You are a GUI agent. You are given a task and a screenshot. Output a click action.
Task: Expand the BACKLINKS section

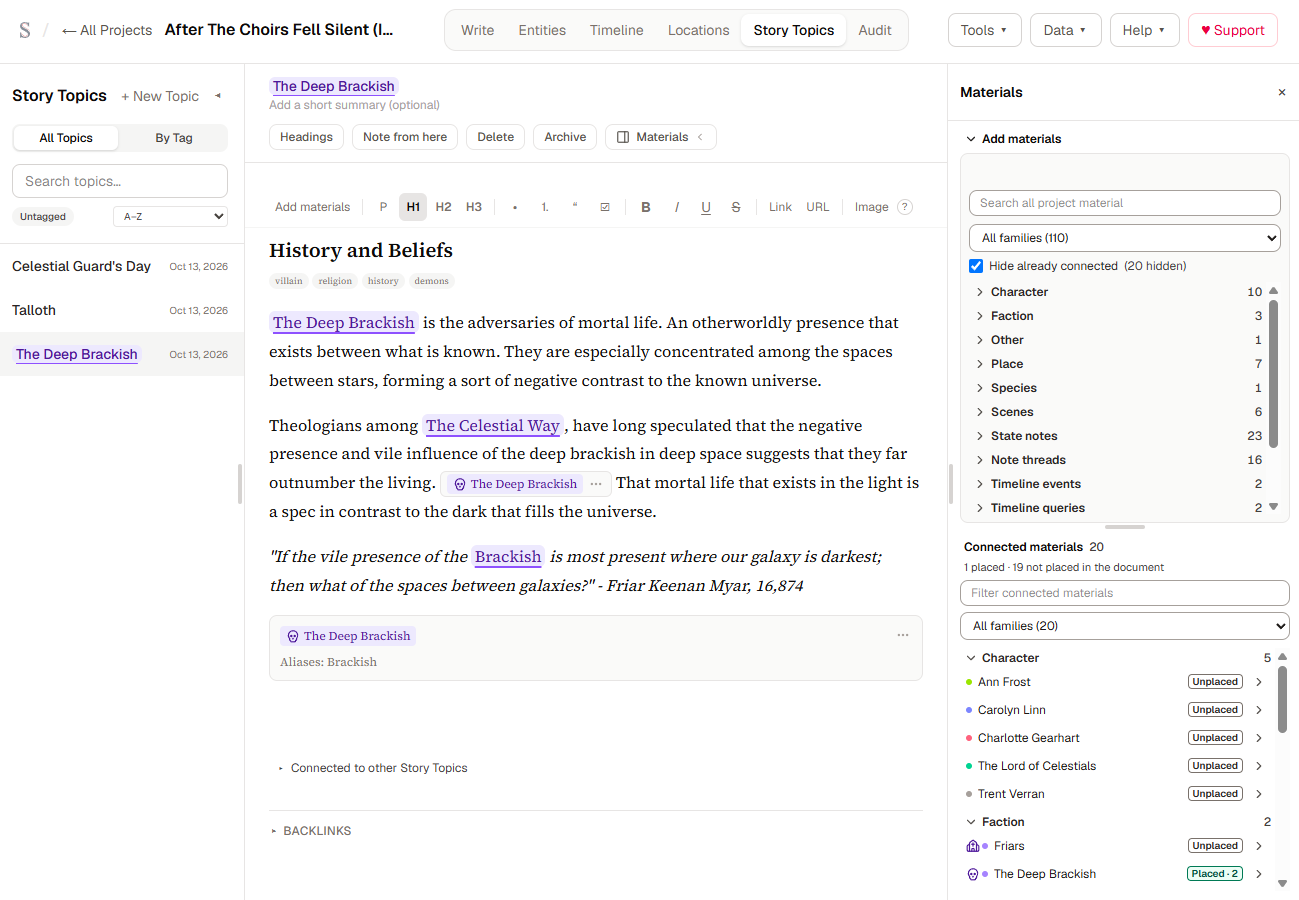(311, 831)
